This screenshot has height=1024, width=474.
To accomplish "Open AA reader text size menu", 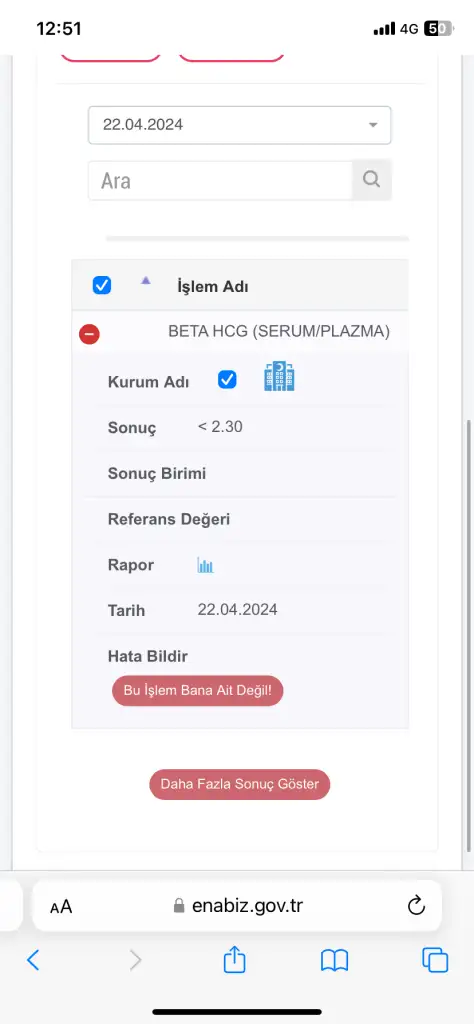I will (x=61, y=906).
